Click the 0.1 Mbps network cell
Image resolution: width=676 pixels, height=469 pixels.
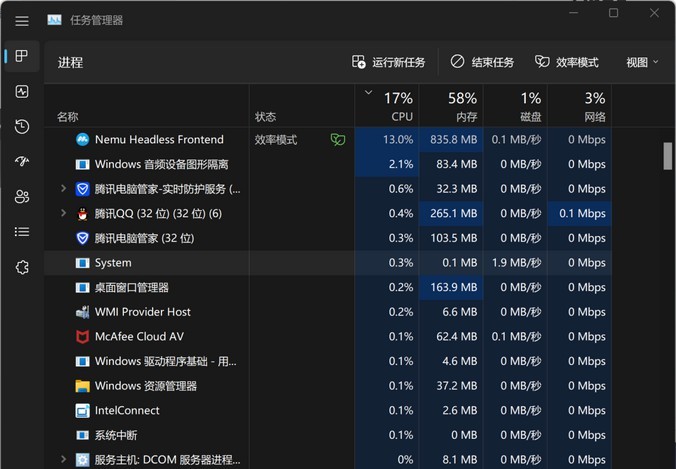click(x=579, y=213)
